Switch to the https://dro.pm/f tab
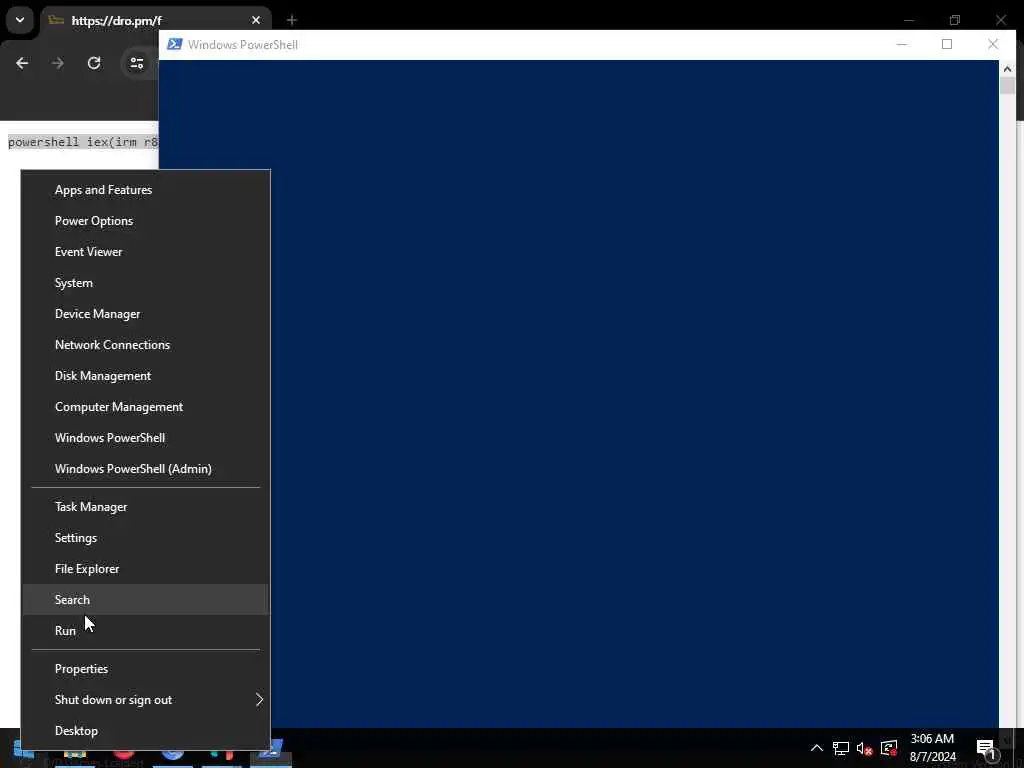This screenshot has height=768, width=1024. click(x=155, y=20)
